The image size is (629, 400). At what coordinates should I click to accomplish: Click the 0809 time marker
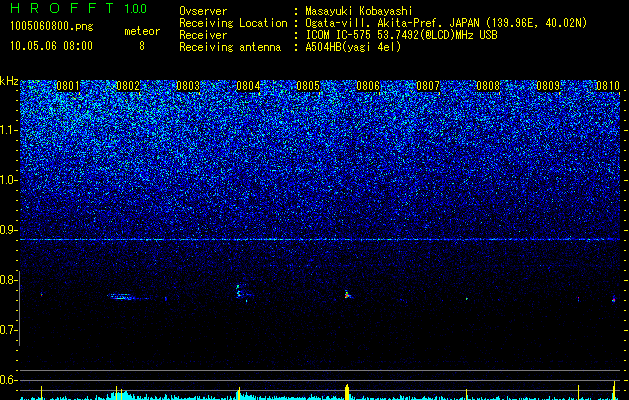pos(548,86)
